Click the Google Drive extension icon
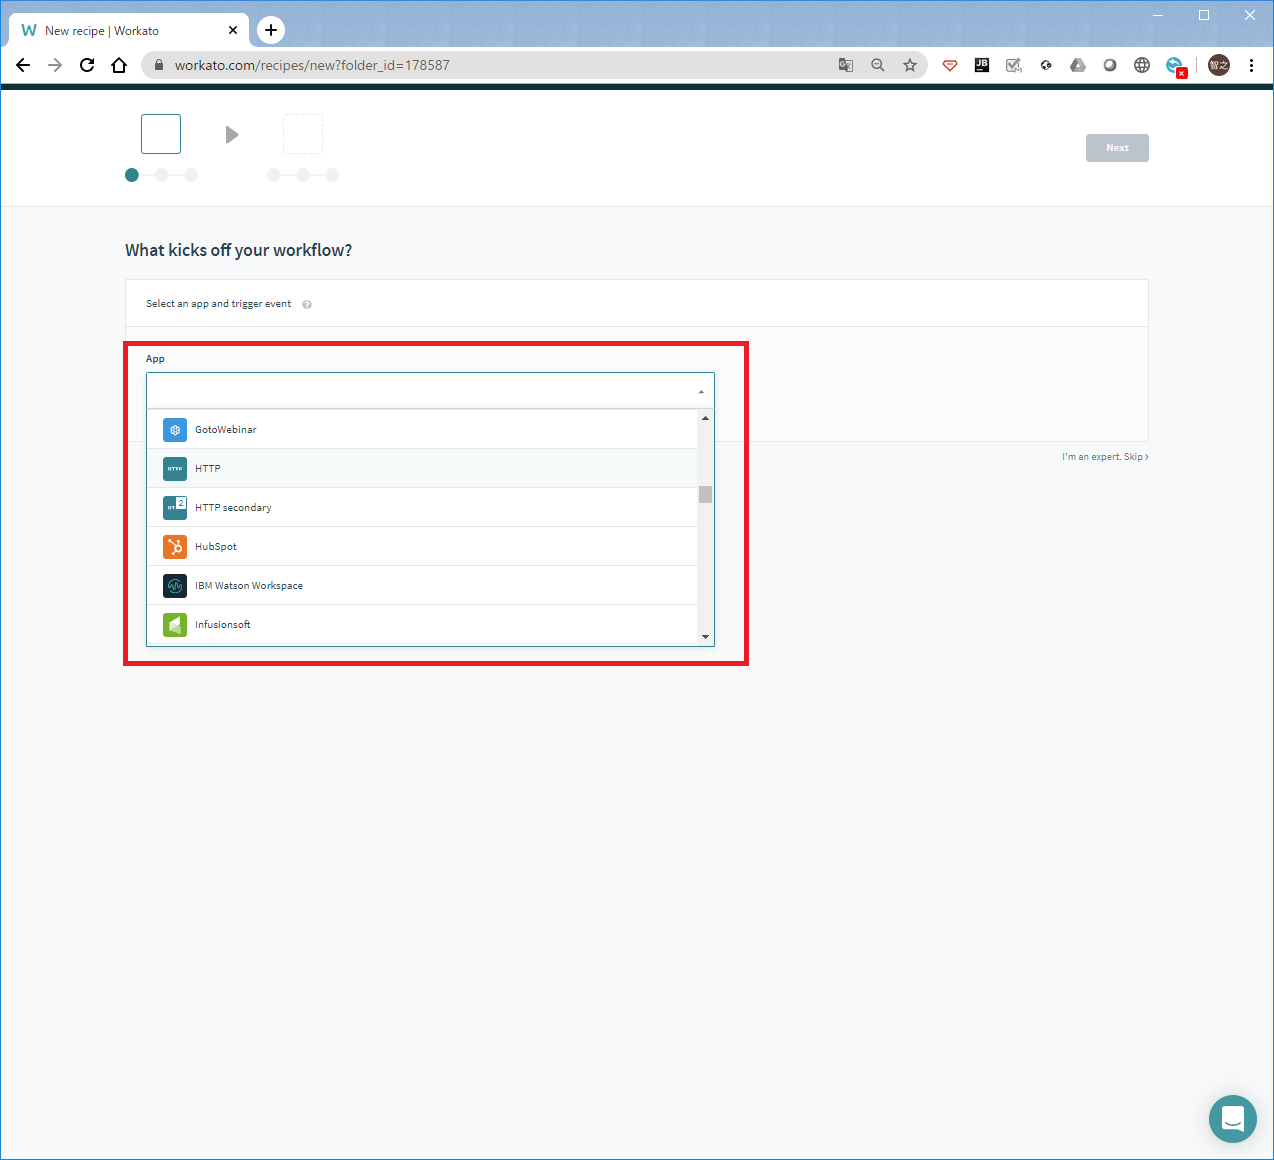The image size is (1274, 1160). (1078, 65)
